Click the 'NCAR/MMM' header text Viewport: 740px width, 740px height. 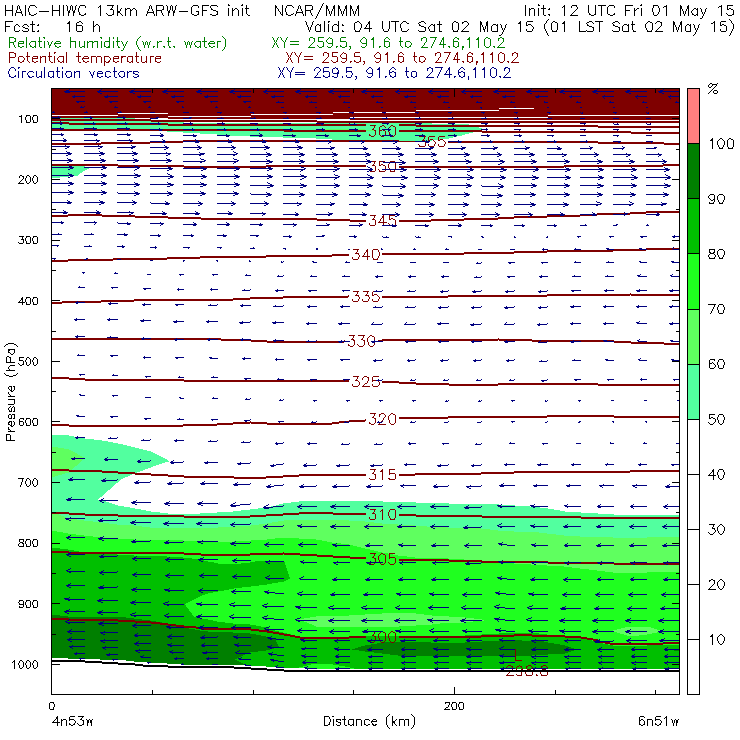pyautogui.click(x=317, y=10)
